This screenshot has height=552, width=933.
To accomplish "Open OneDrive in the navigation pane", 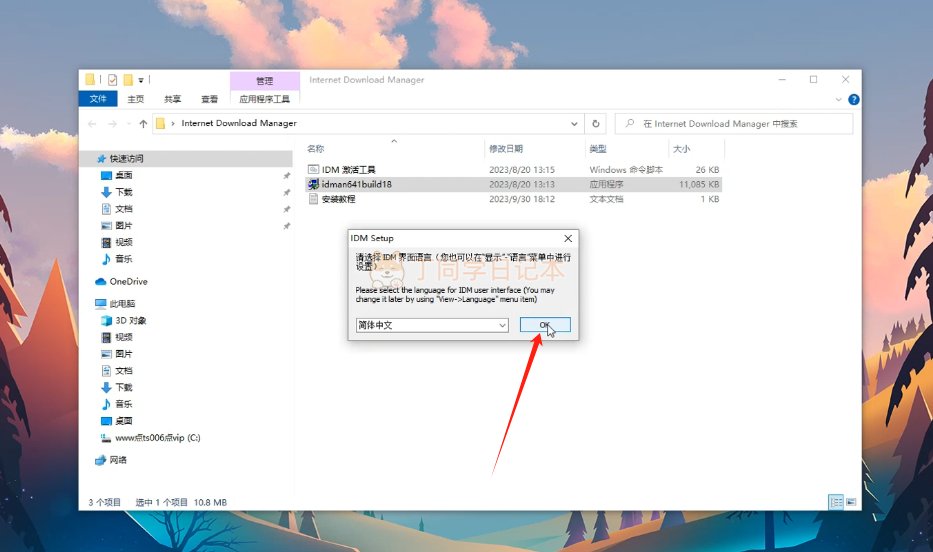I will 128,282.
